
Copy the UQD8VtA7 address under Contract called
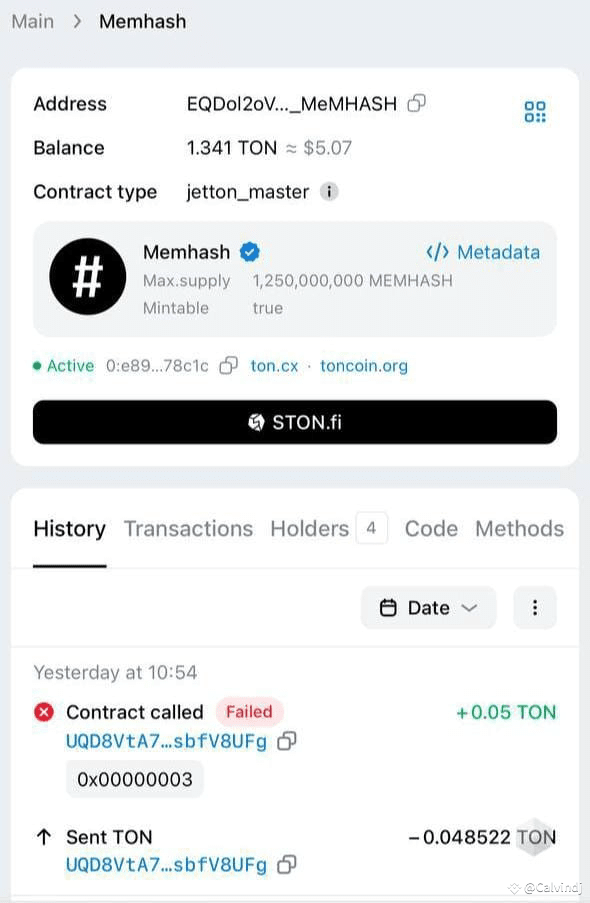(x=287, y=744)
